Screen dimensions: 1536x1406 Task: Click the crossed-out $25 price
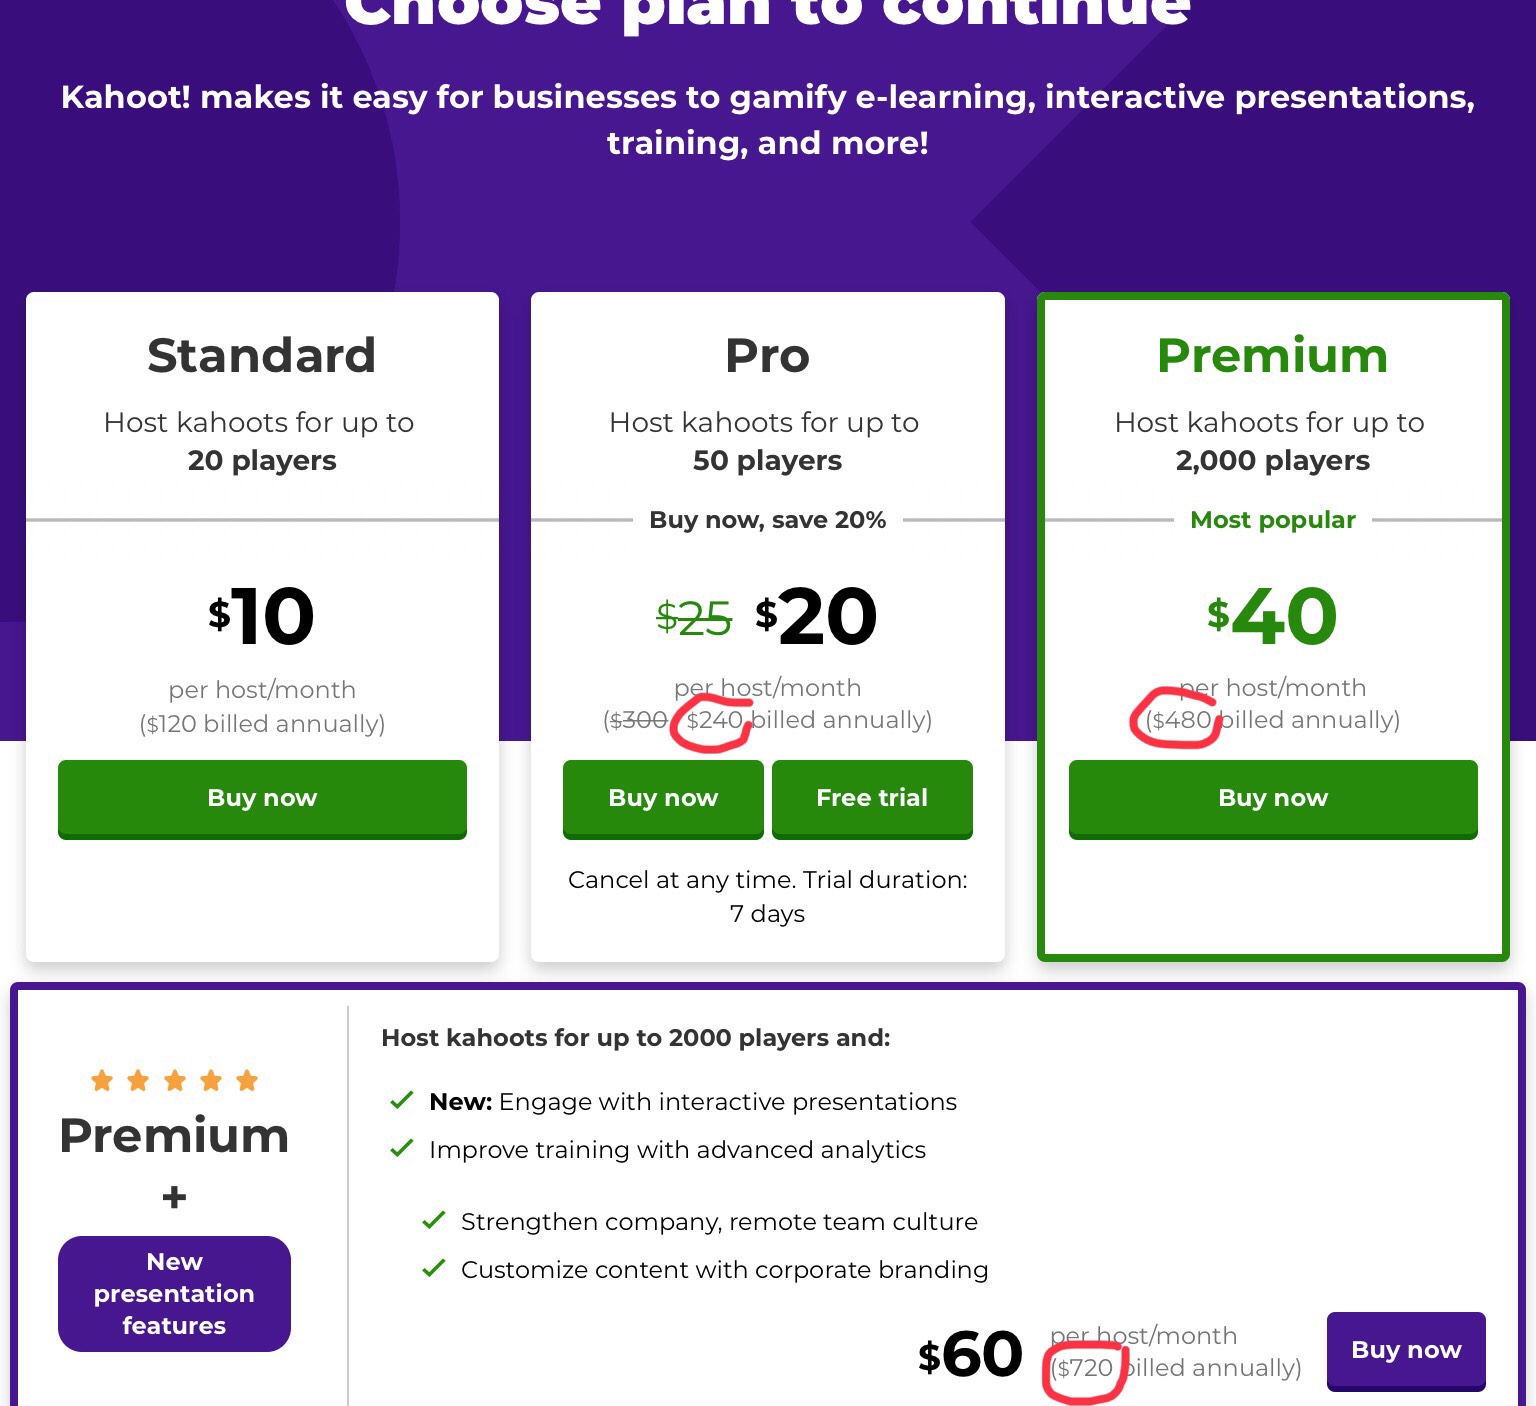coord(693,618)
